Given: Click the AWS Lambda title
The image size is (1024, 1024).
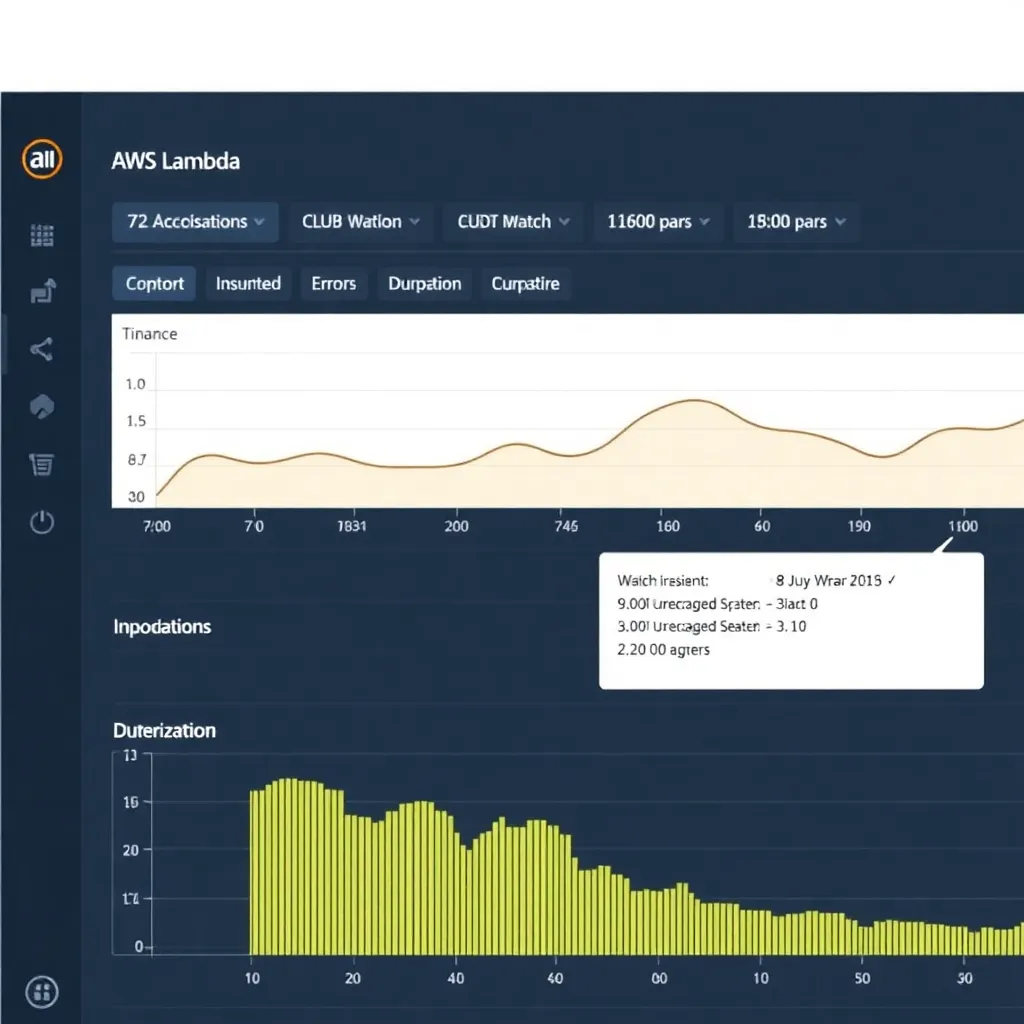Looking at the screenshot, I should tap(176, 161).
